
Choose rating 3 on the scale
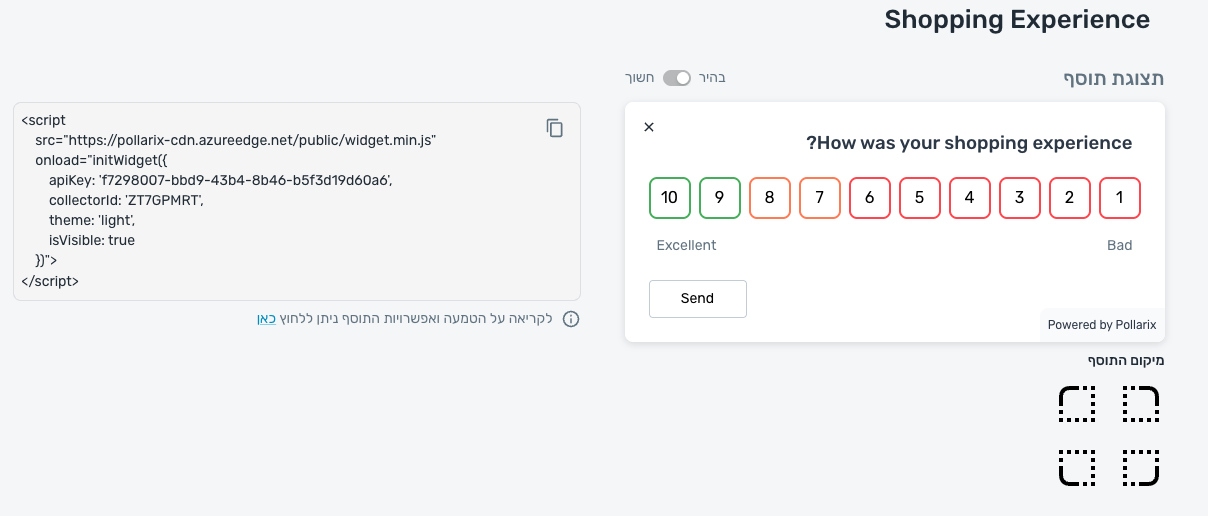(1020, 198)
